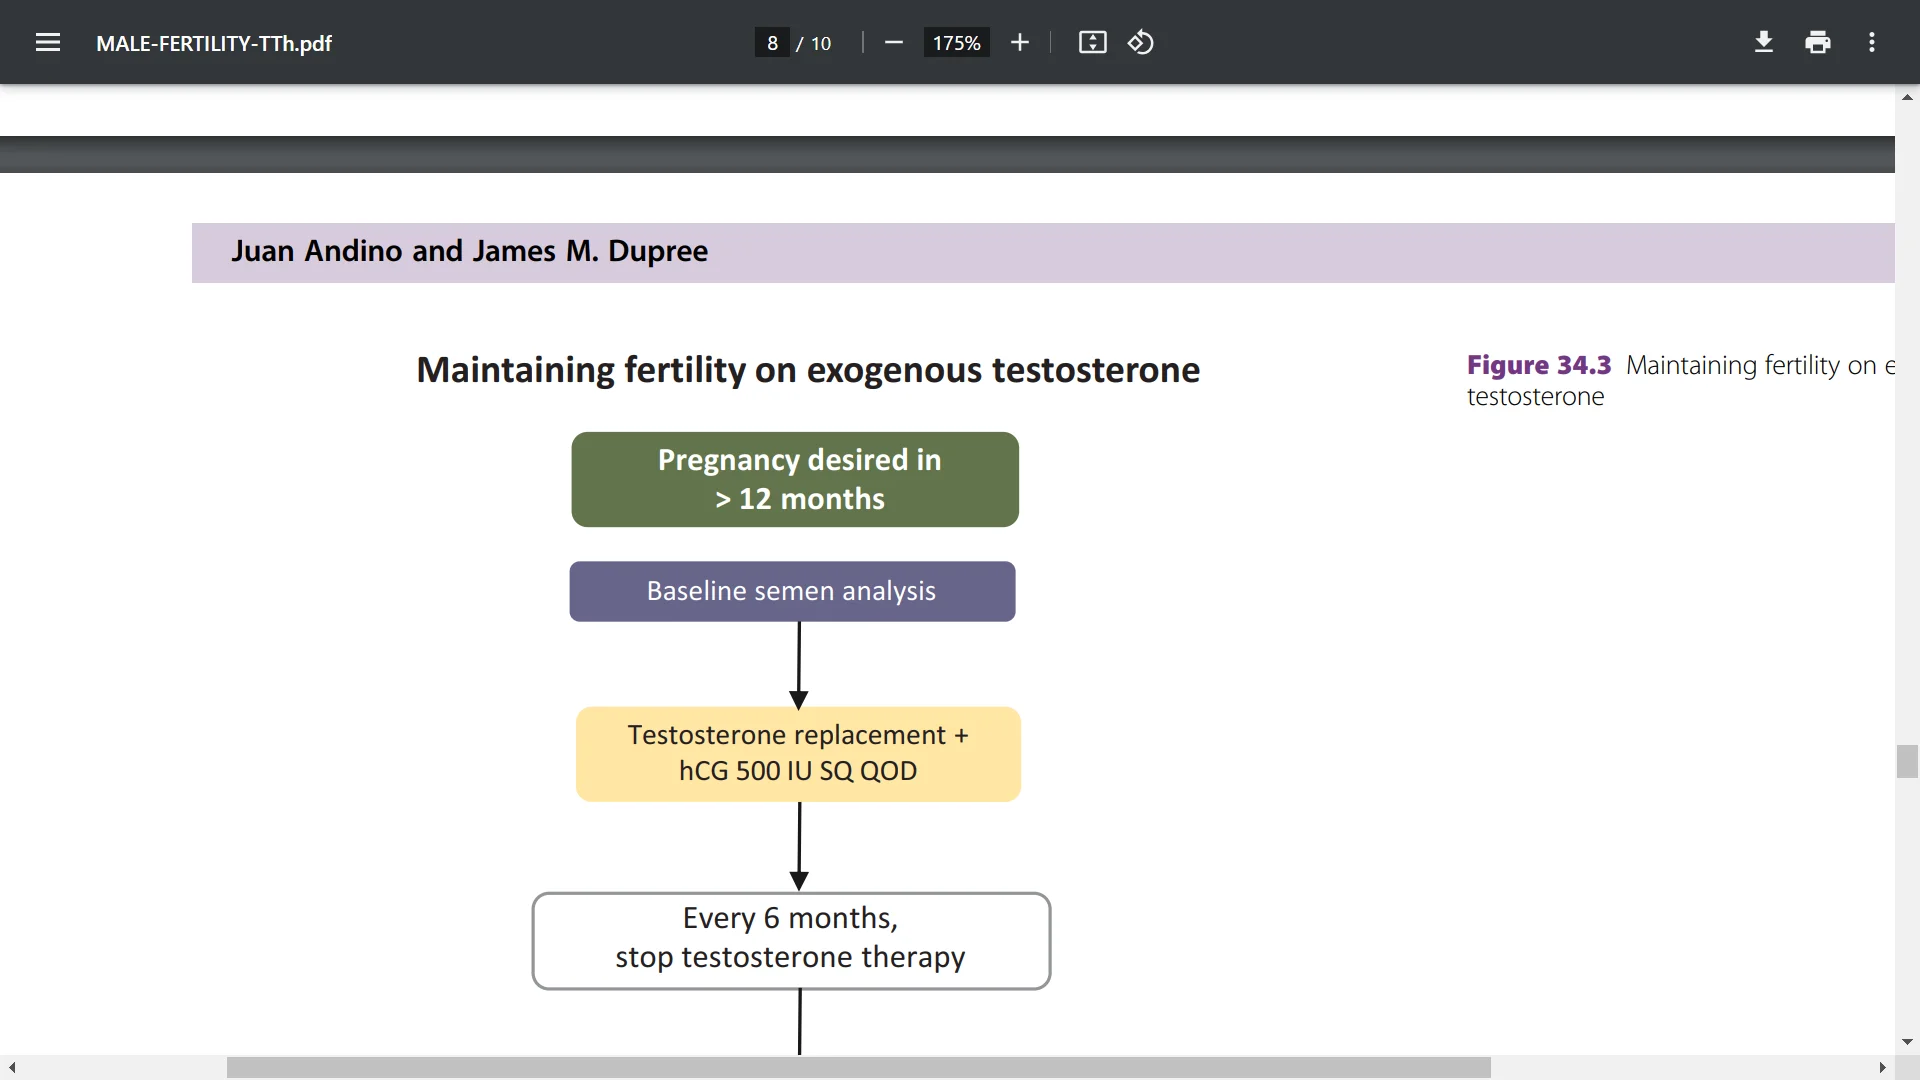1920x1080 pixels.
Task: Open the sidebar hamburger menu
Action: click(48, 42)
